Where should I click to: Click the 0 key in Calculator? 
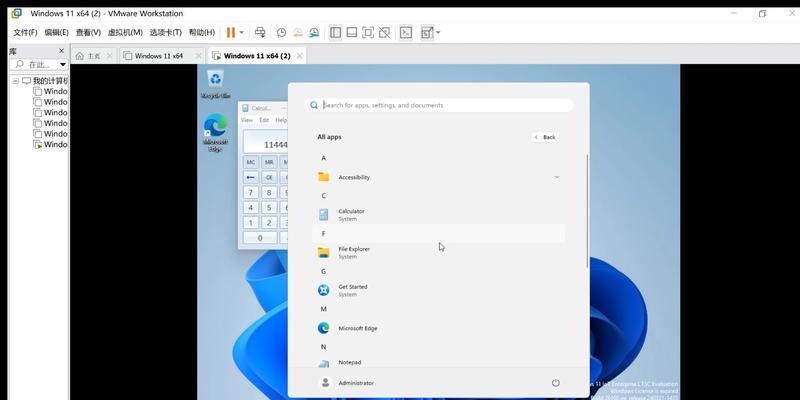260,238
